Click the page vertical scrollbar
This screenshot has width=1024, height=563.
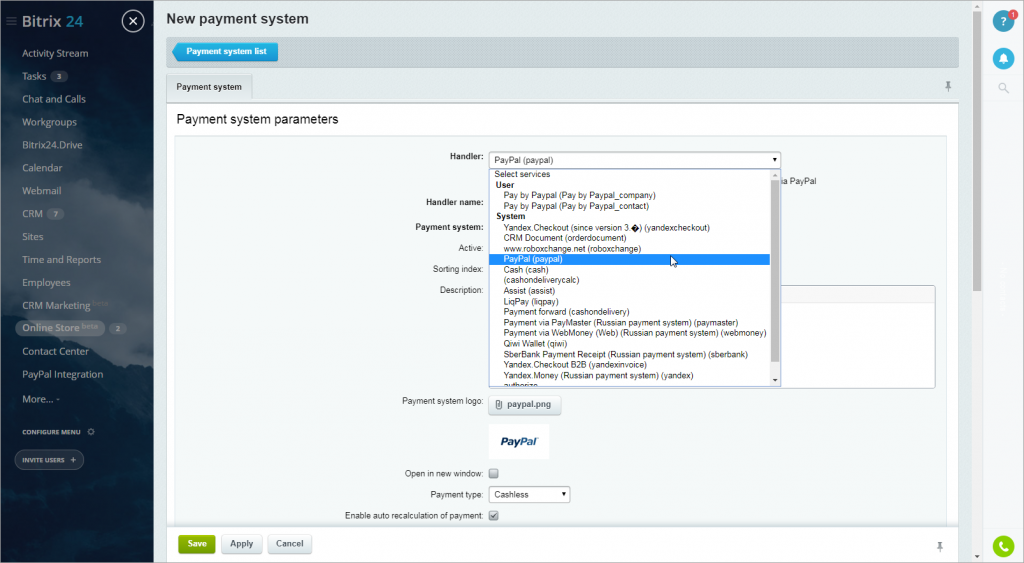tap(977, 150)
